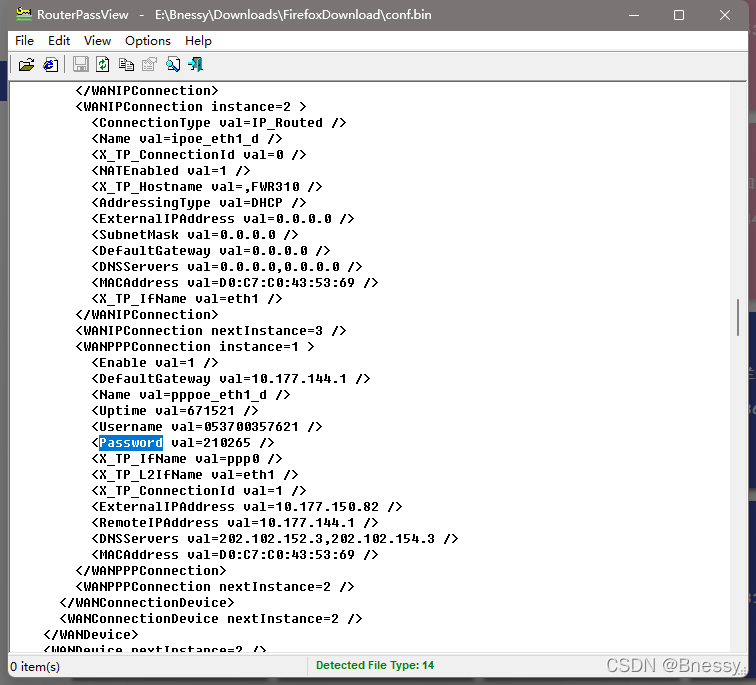The image size is (756, 685).
Task: Click the X_TP_IfName val=eth1 line
Action: click(187, 298)
